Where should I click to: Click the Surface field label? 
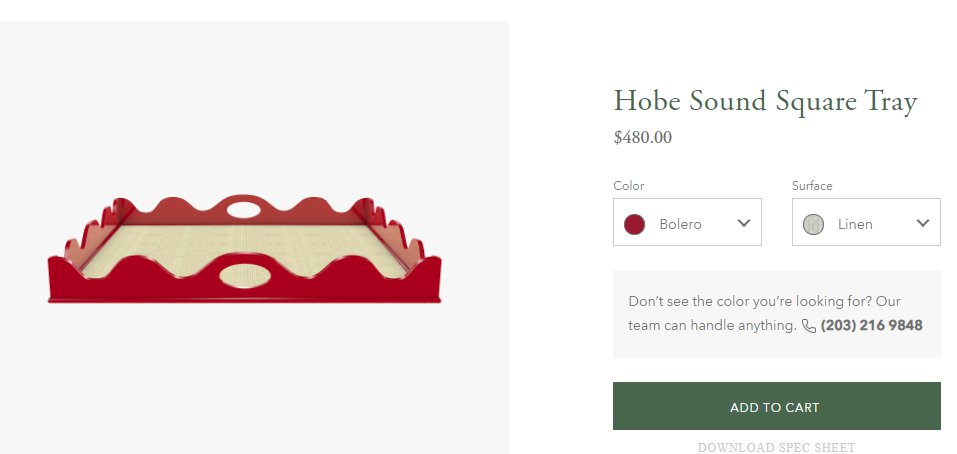click(x=812, y=186)
